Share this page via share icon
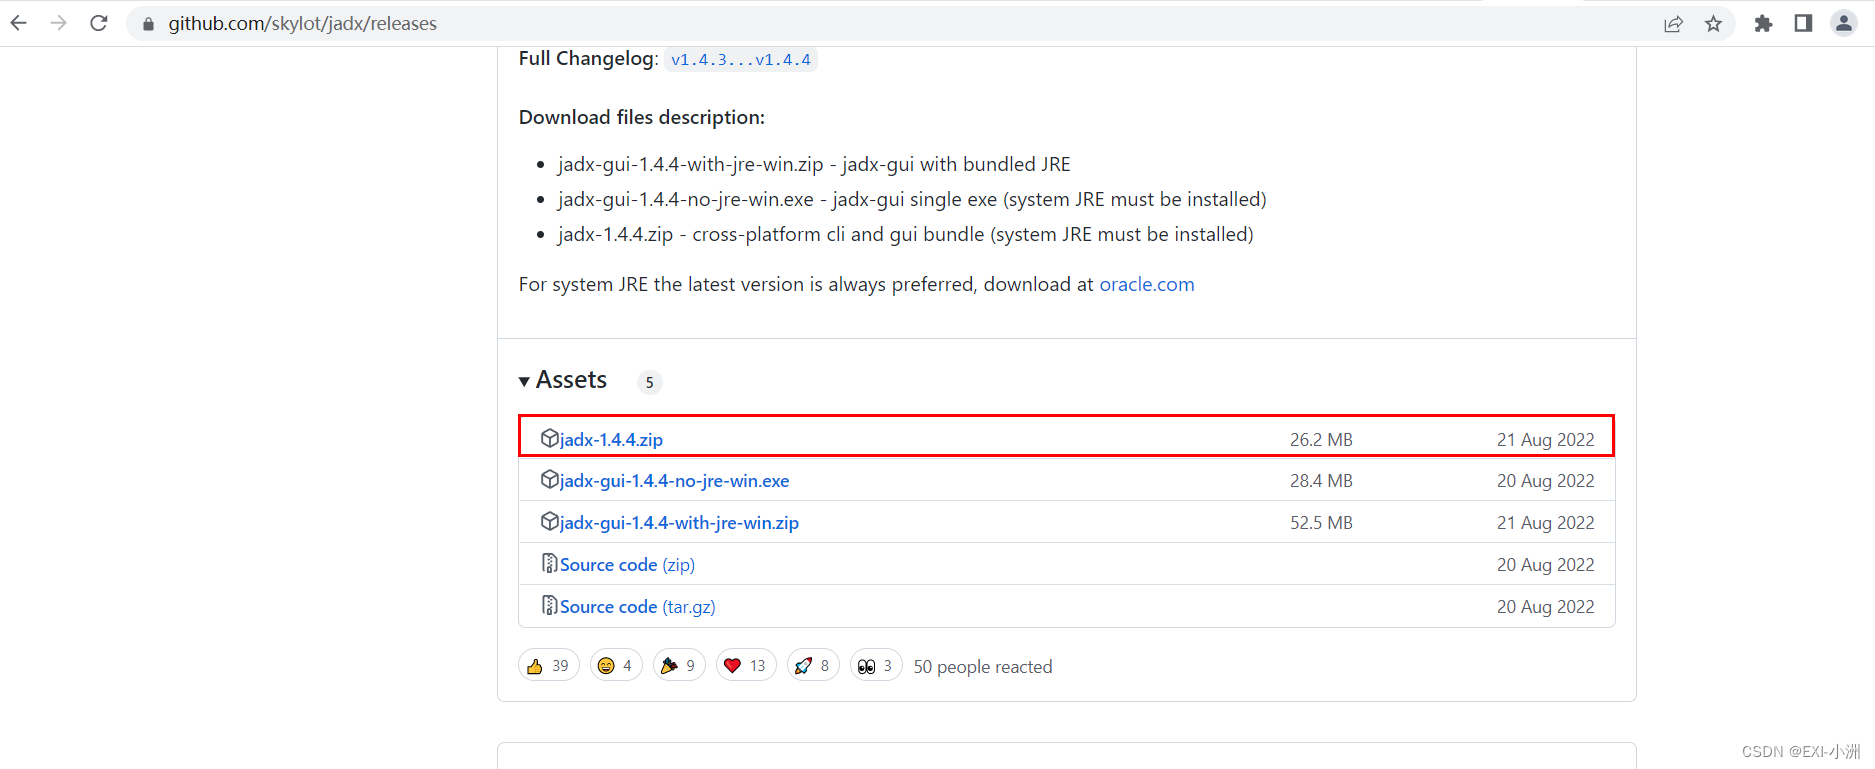Viewport: 1875px width, 769px height. tap(1673, 24)
